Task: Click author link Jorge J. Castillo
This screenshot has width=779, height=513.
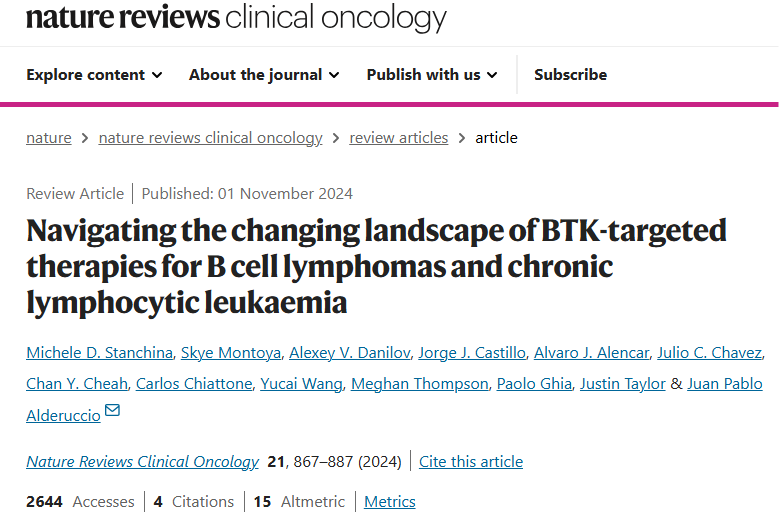Action: (x=472, y=353)
